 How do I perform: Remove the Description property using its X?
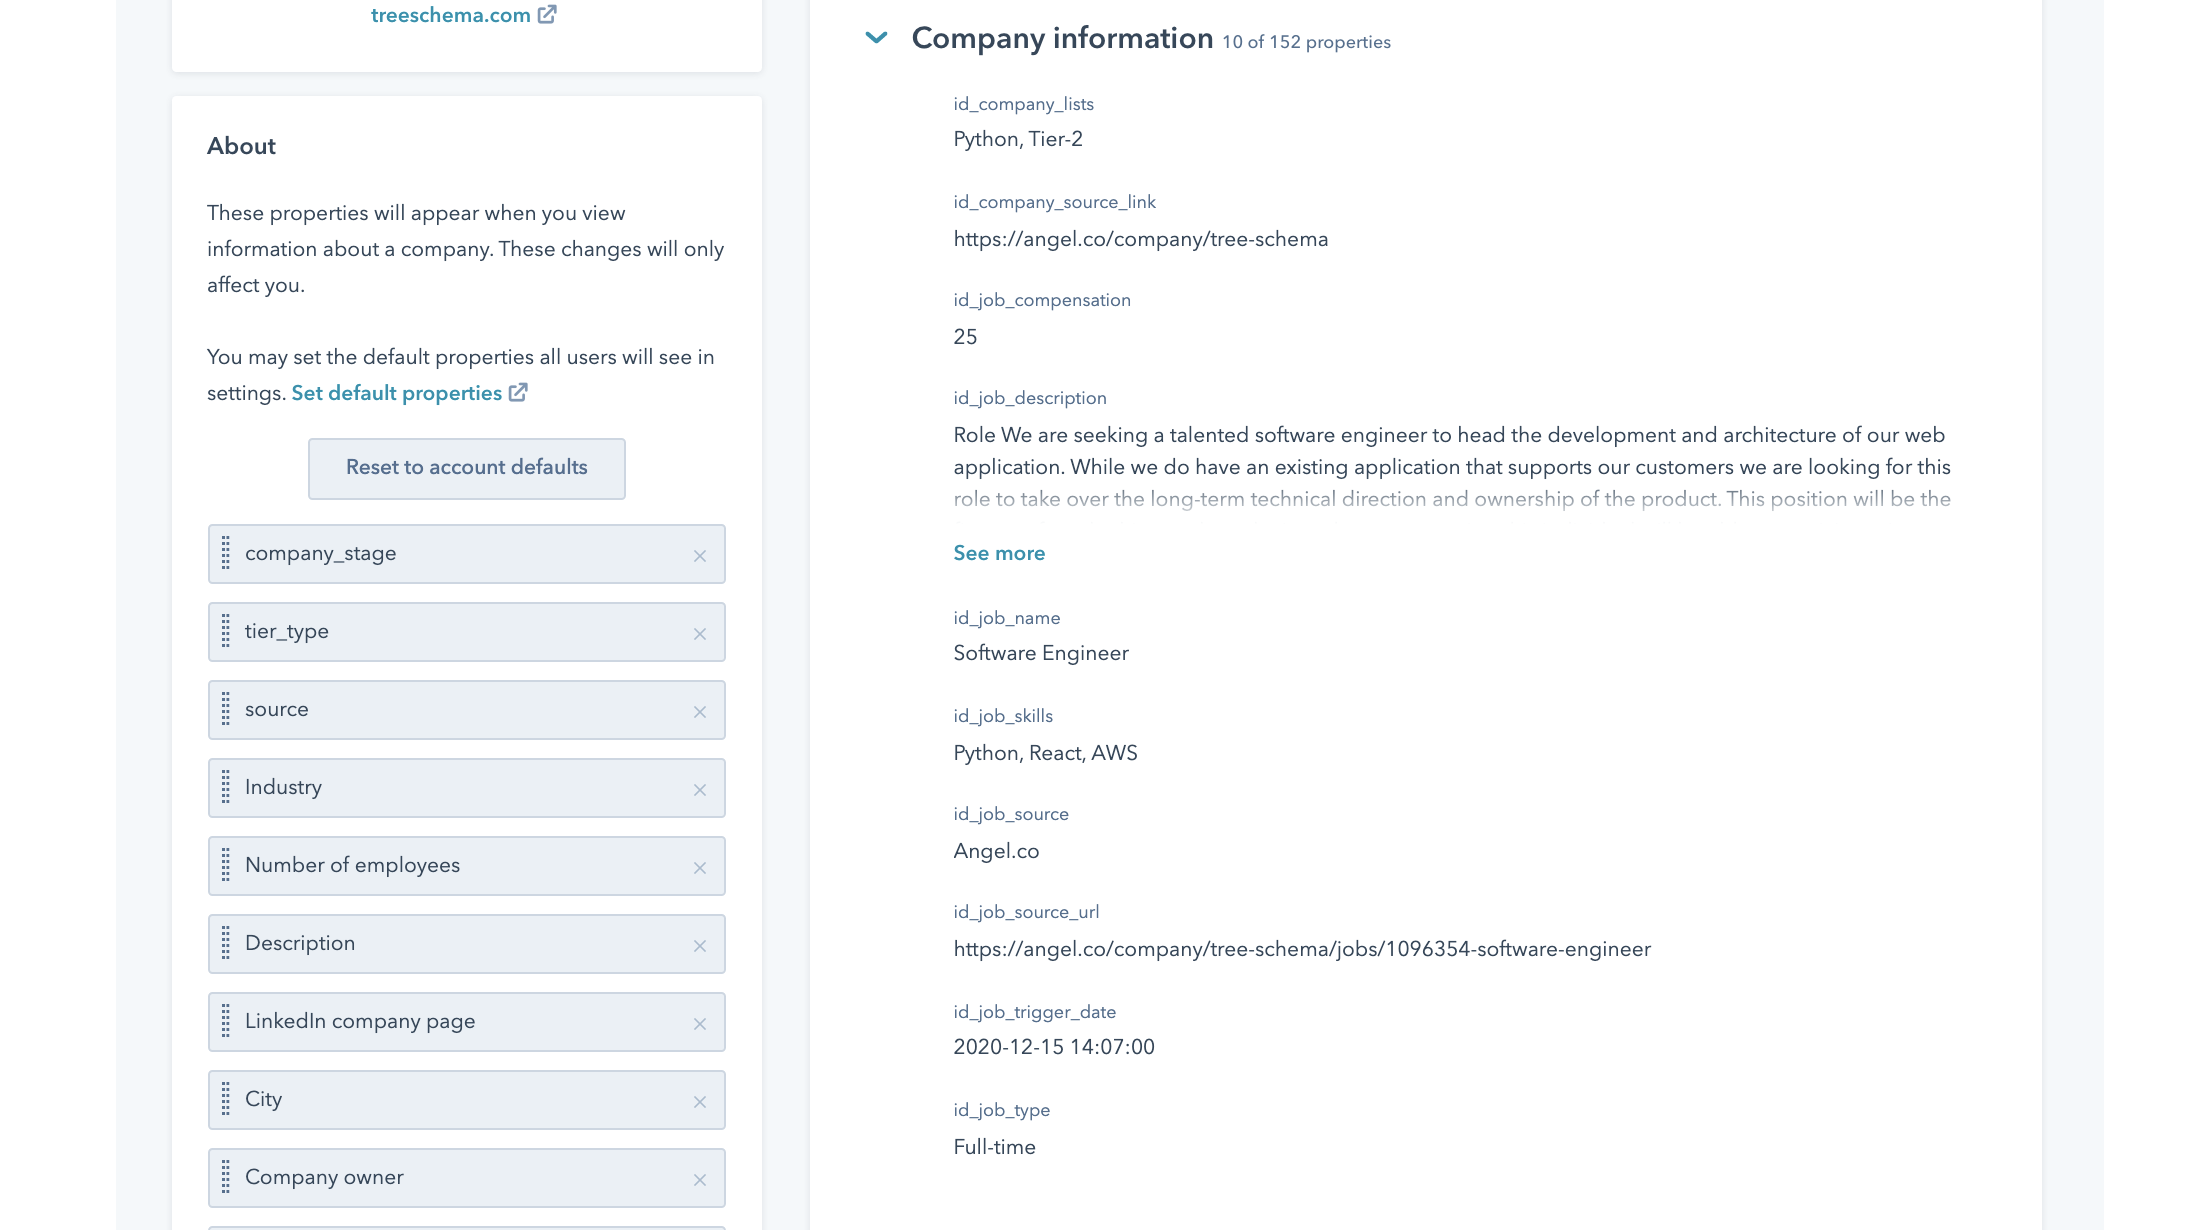(700, 945)
